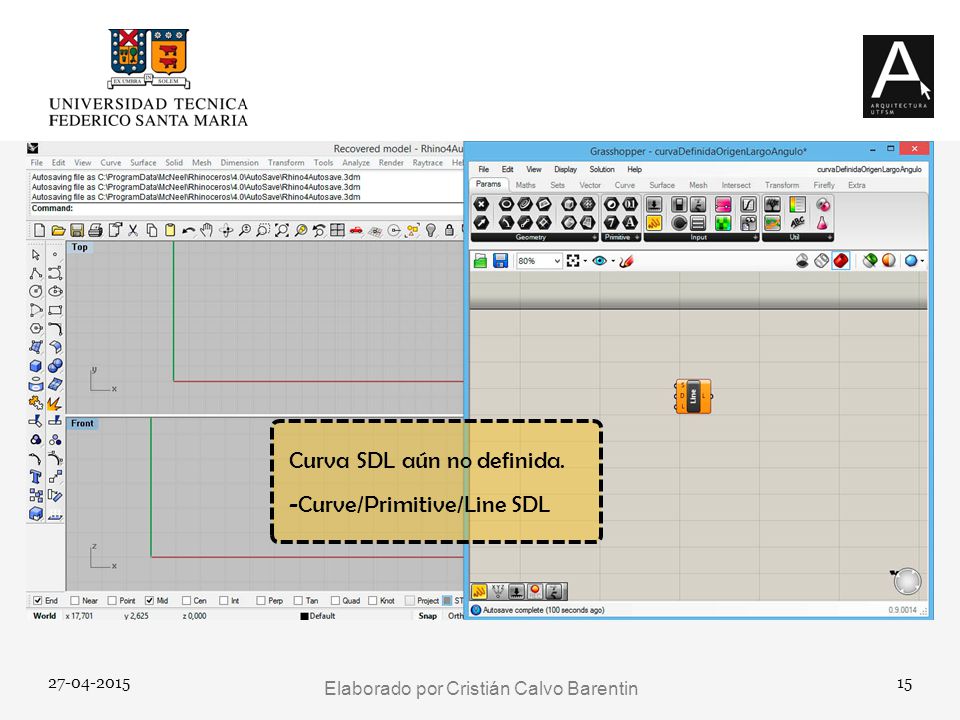This screenshot has height=720, width=960.
Task: Enable the Point osnap checkbox
Action: pyautogui.click(x=112, y=601)
